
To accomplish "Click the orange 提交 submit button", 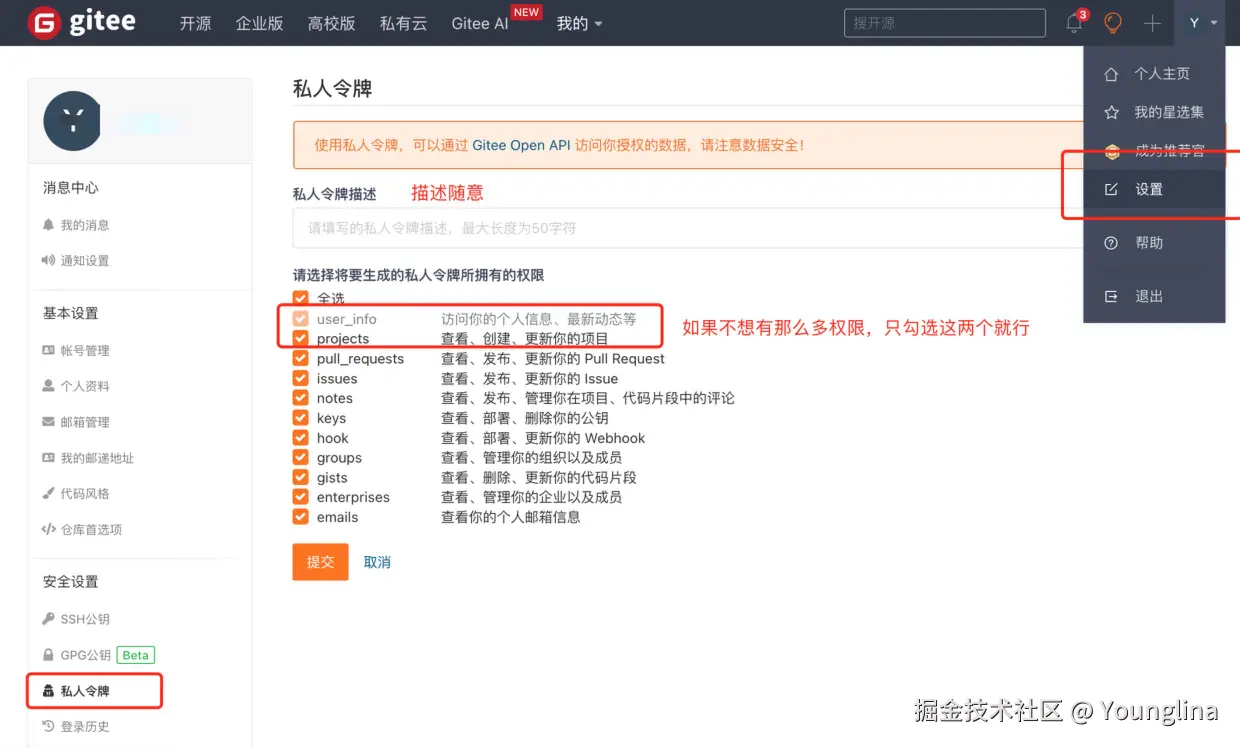I will pyautogui.click(x=320, y=562).
